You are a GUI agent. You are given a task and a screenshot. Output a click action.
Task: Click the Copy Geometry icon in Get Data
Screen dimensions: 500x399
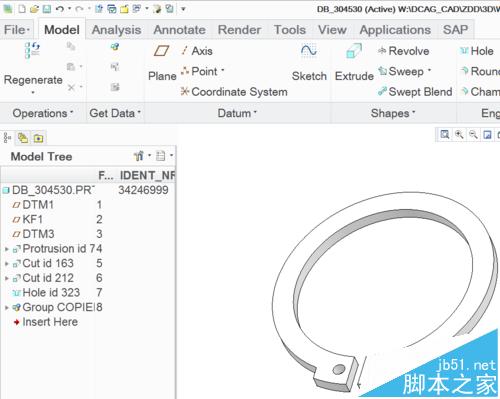pyautogui.click(x=115, y=47)
